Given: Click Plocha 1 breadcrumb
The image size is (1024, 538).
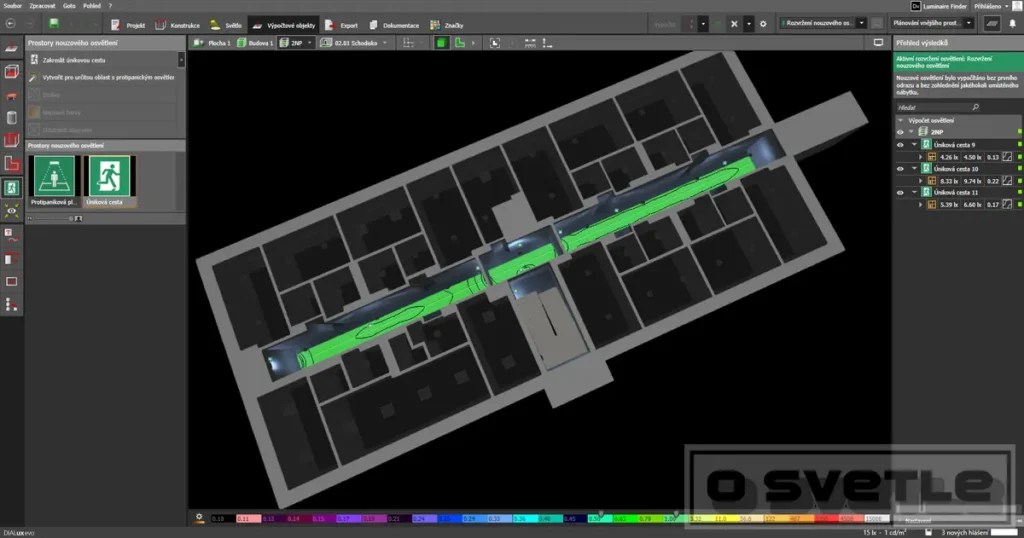Looking at the screenshot, I should (213, 43).
